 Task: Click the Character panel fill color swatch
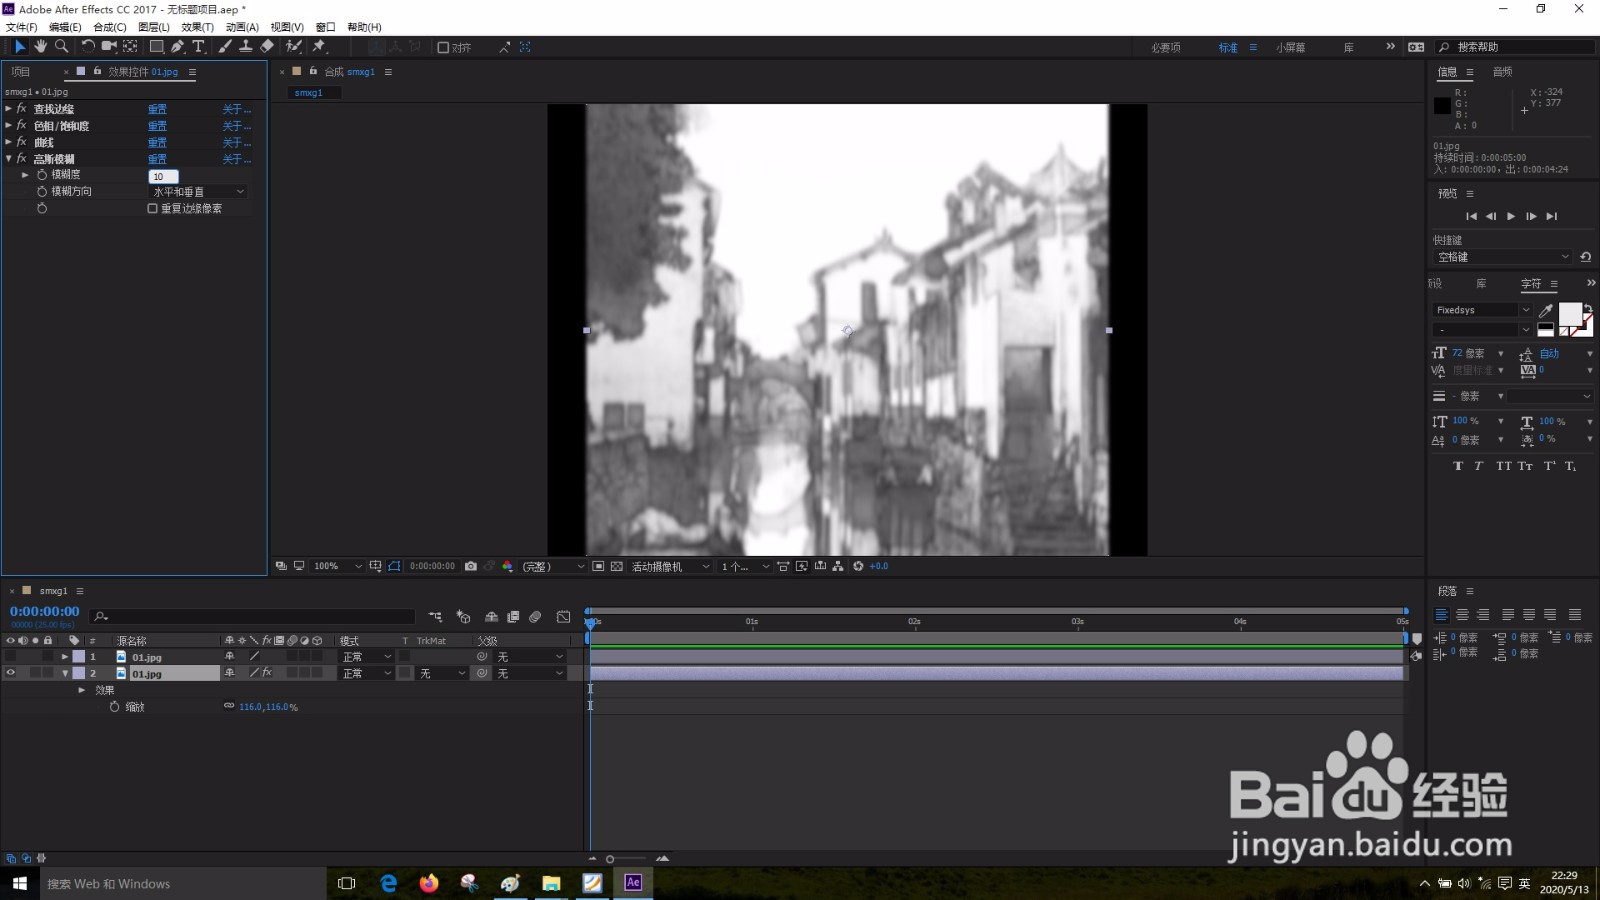(x=1570, y=314)
